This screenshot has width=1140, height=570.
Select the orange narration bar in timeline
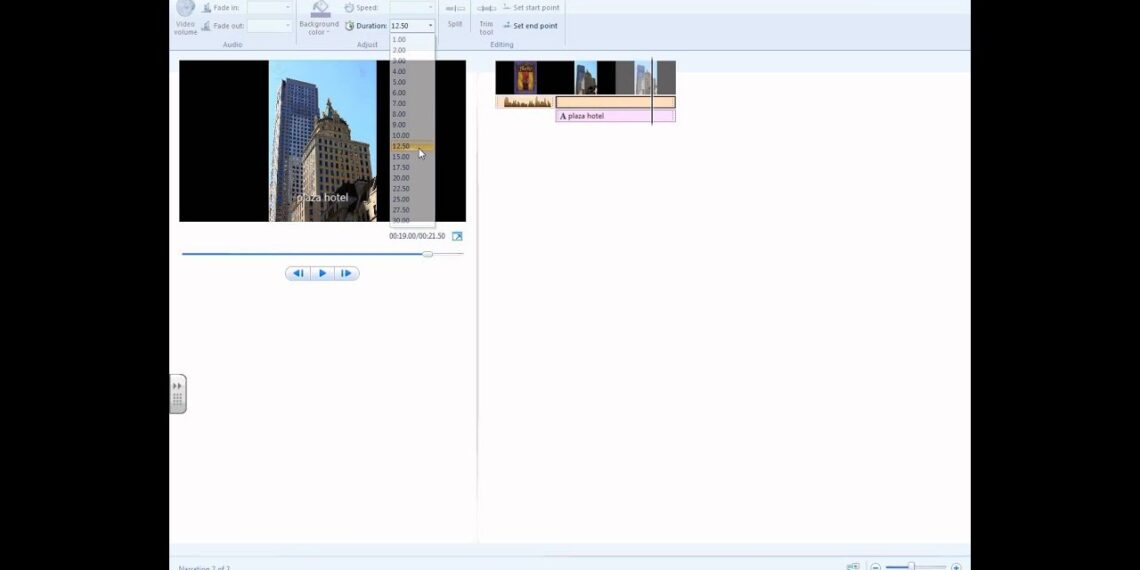(x=615, y=103)
